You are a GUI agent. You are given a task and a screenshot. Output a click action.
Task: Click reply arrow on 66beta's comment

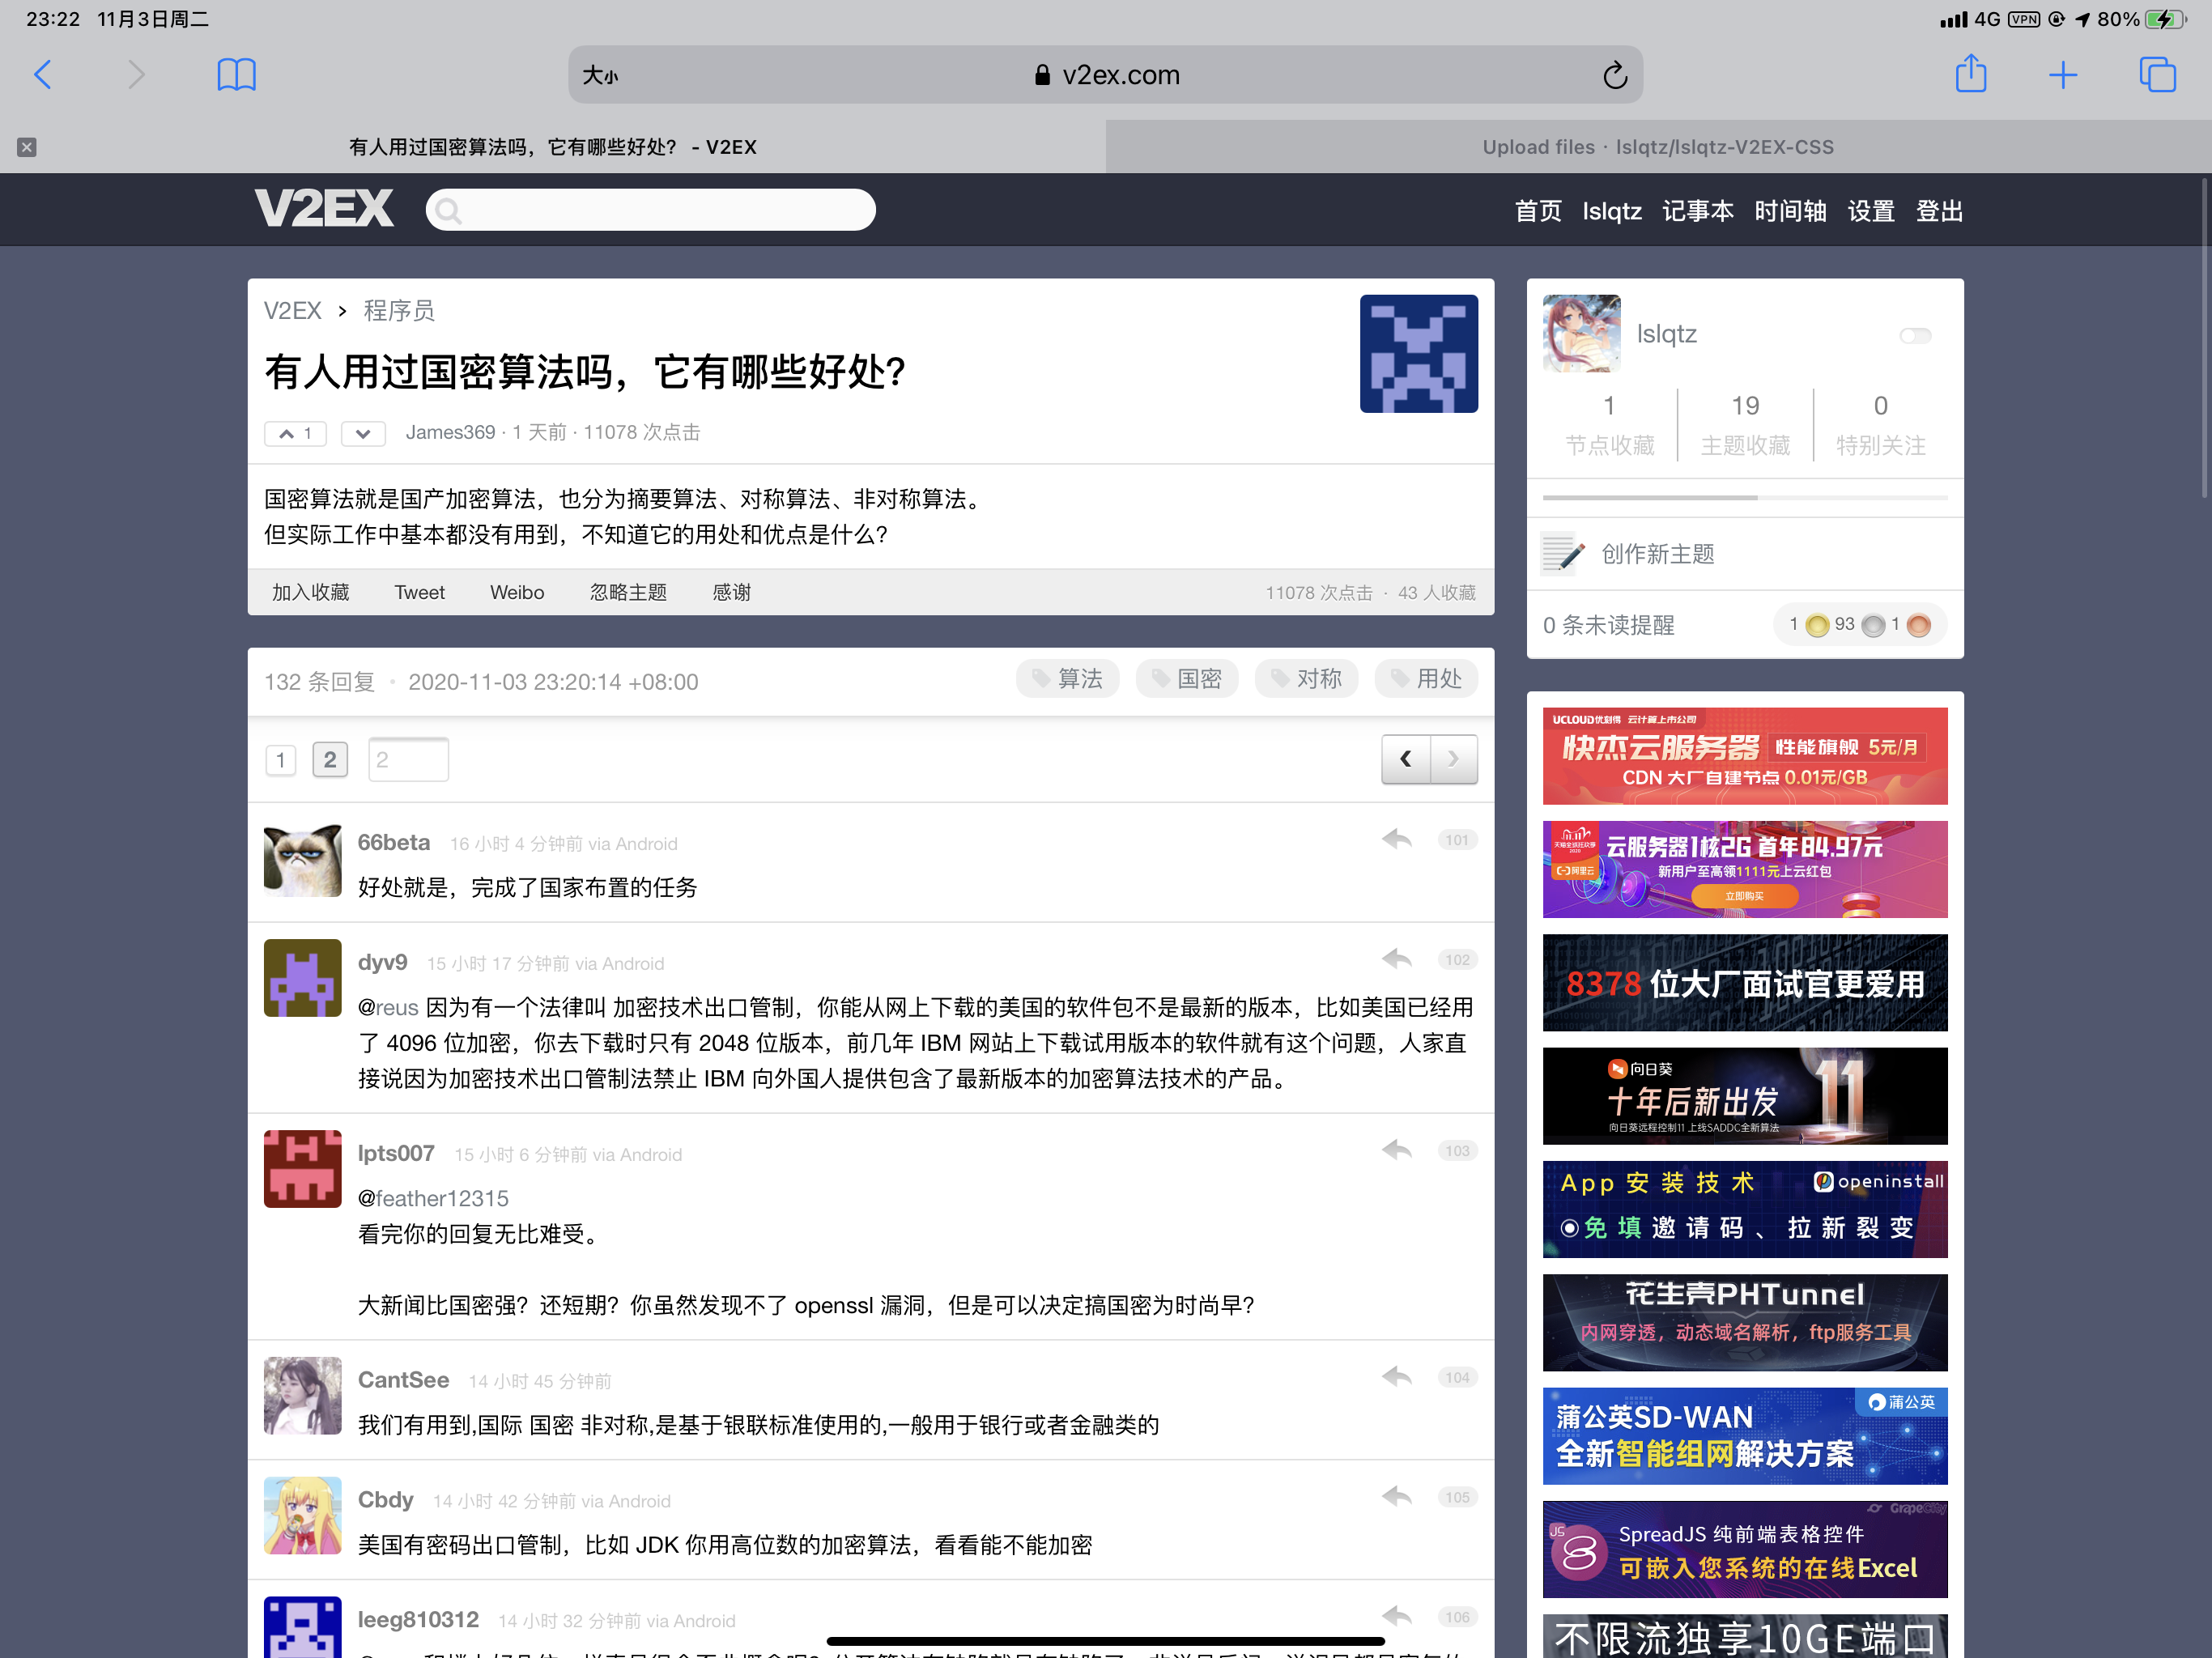tap(1397, 839)
